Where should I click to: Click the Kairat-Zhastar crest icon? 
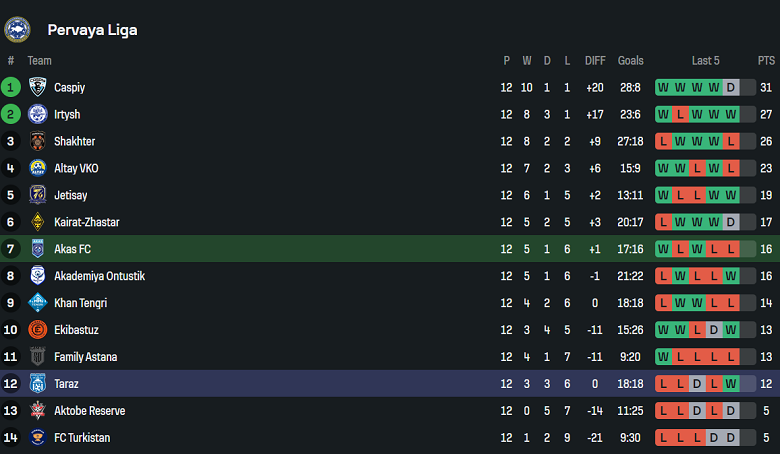pyautogui.click(x=38, y=222)
